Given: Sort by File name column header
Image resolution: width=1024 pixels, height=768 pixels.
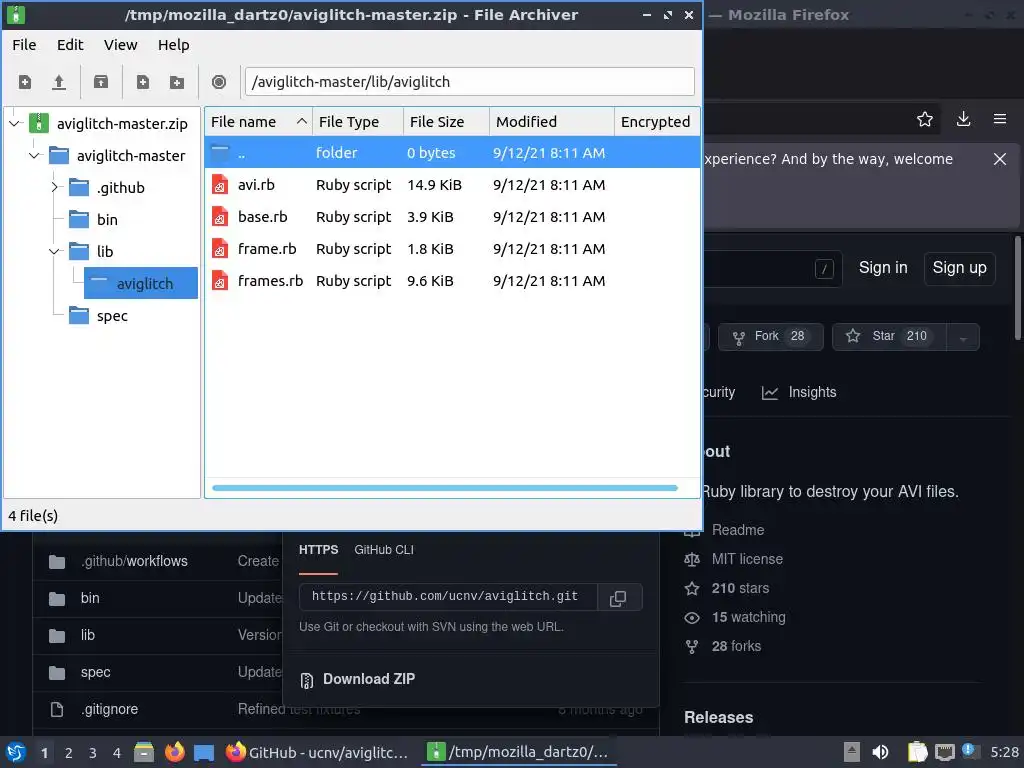Looking at the screenshot, I should coord(258,122).
